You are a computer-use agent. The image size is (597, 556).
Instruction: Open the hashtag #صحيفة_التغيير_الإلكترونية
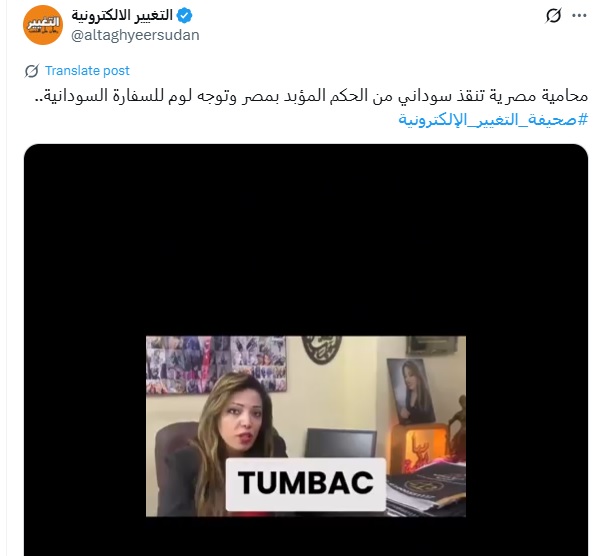tap(493, 120)
